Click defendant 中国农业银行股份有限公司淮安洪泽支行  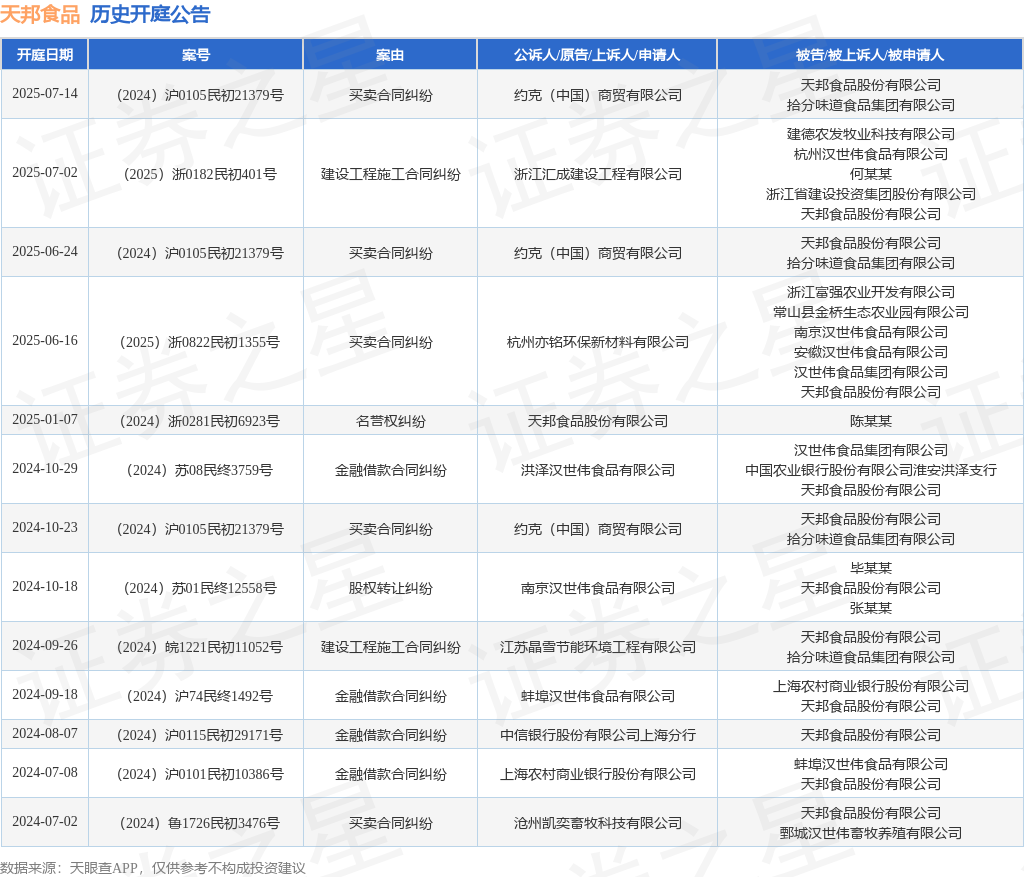pos(871,470)
